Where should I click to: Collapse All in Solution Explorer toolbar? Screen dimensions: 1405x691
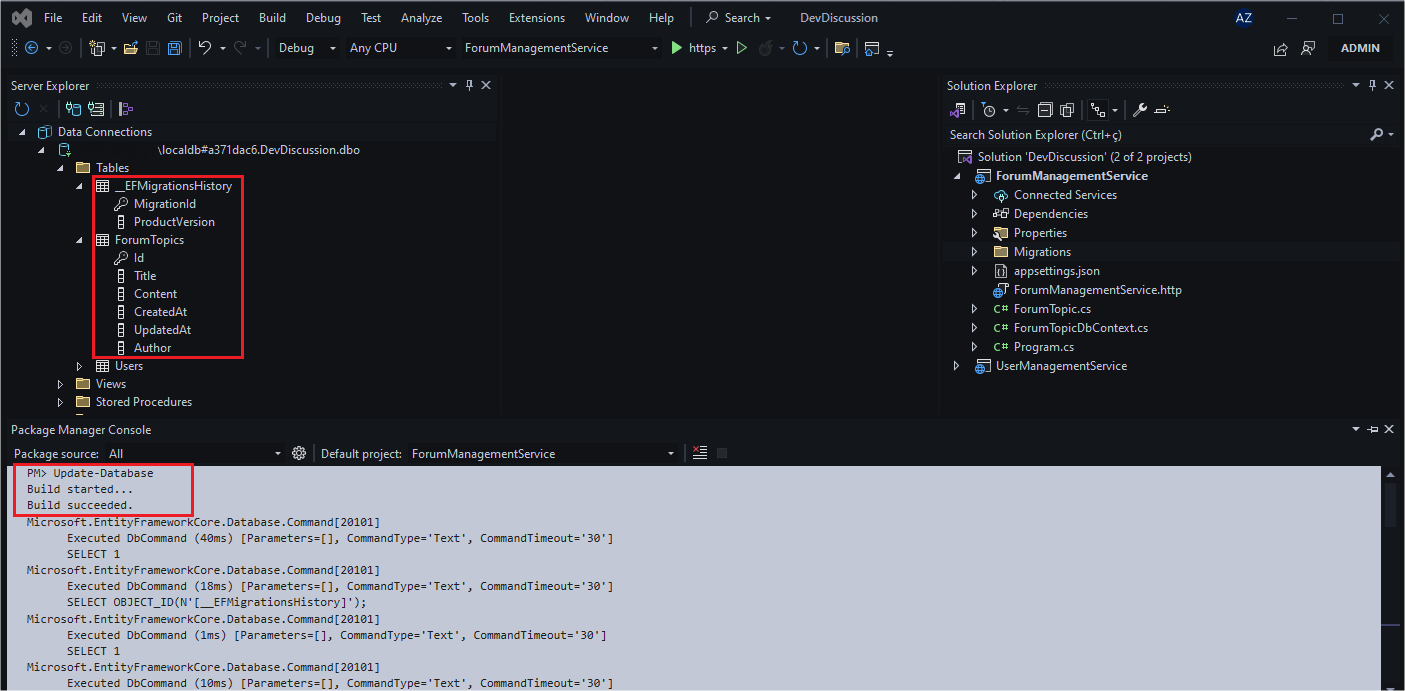tap(1045, 110)
